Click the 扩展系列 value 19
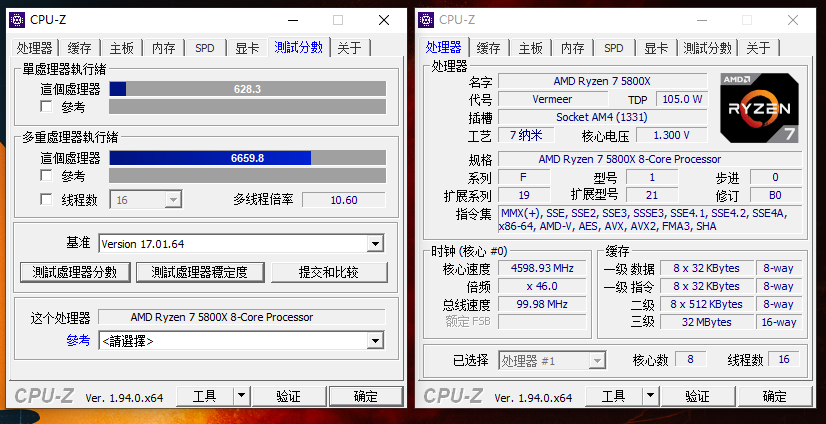This screenshot has width=826, height=424. tap(524, 195)
